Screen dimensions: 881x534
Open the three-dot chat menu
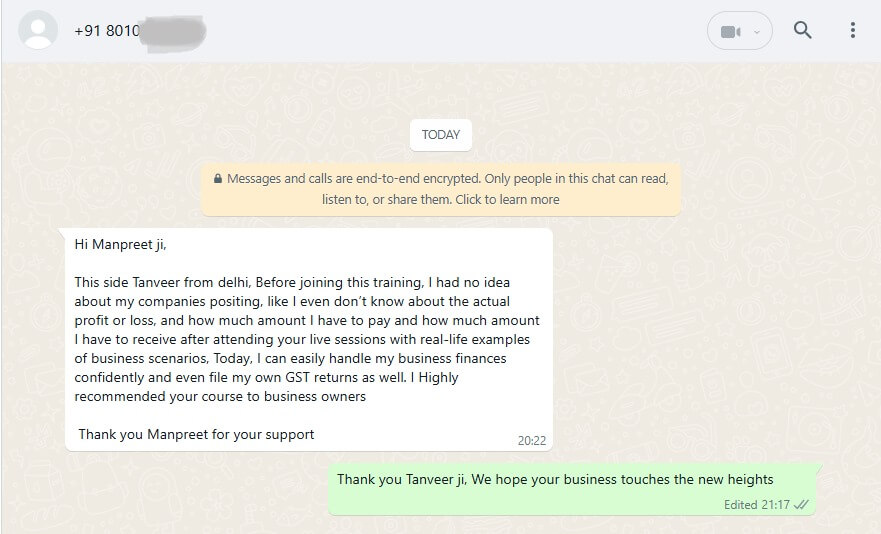[x=852, y=30]
